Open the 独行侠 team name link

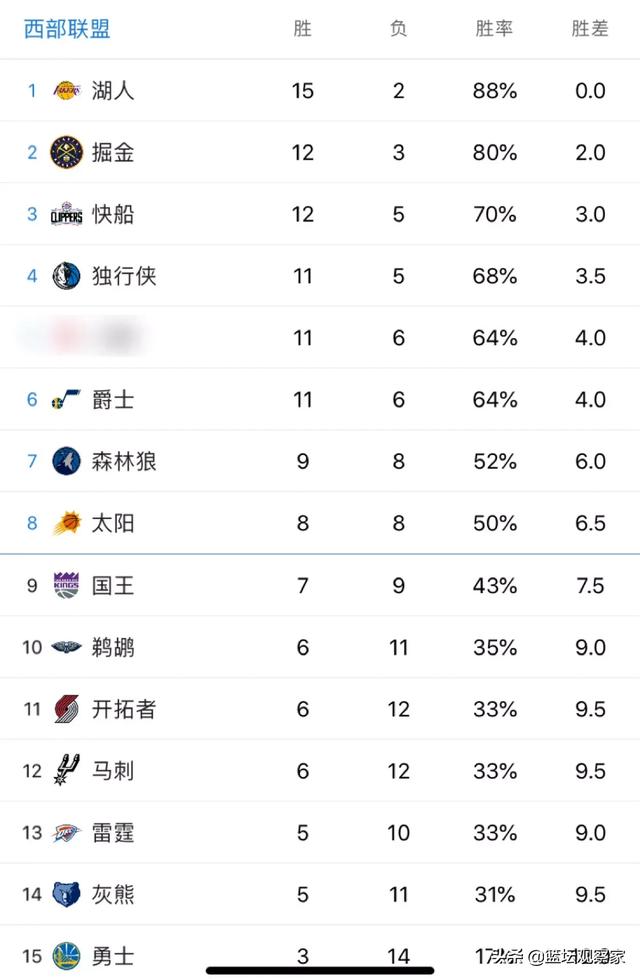coord(124,276)
